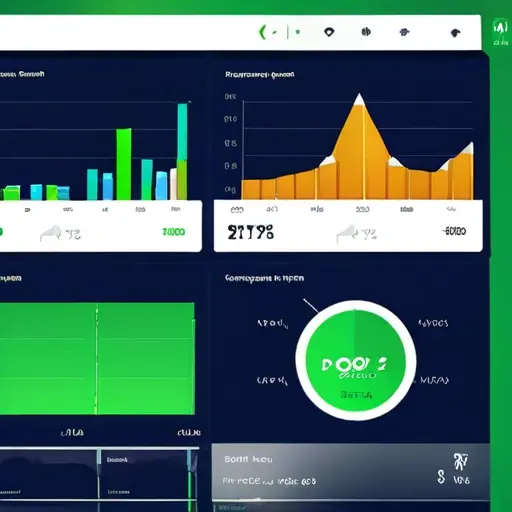The width and height of the screenshot is (512, 512).
Task: Click the green 2000 value in left card
Action: pos(173,232)
